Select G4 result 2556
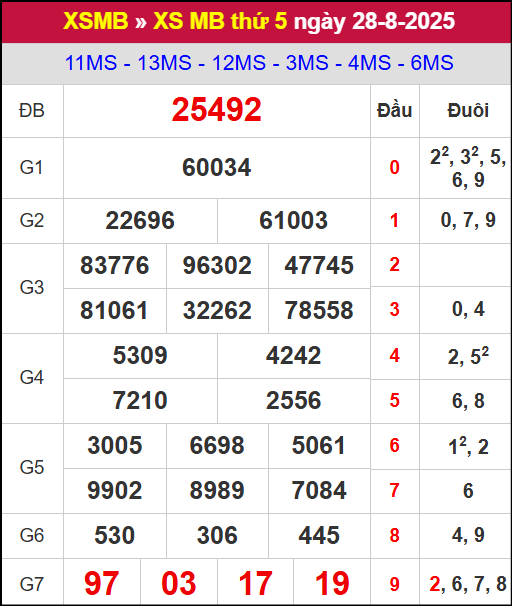The width and height of the screenshot is (512, 606). point(294,400)
